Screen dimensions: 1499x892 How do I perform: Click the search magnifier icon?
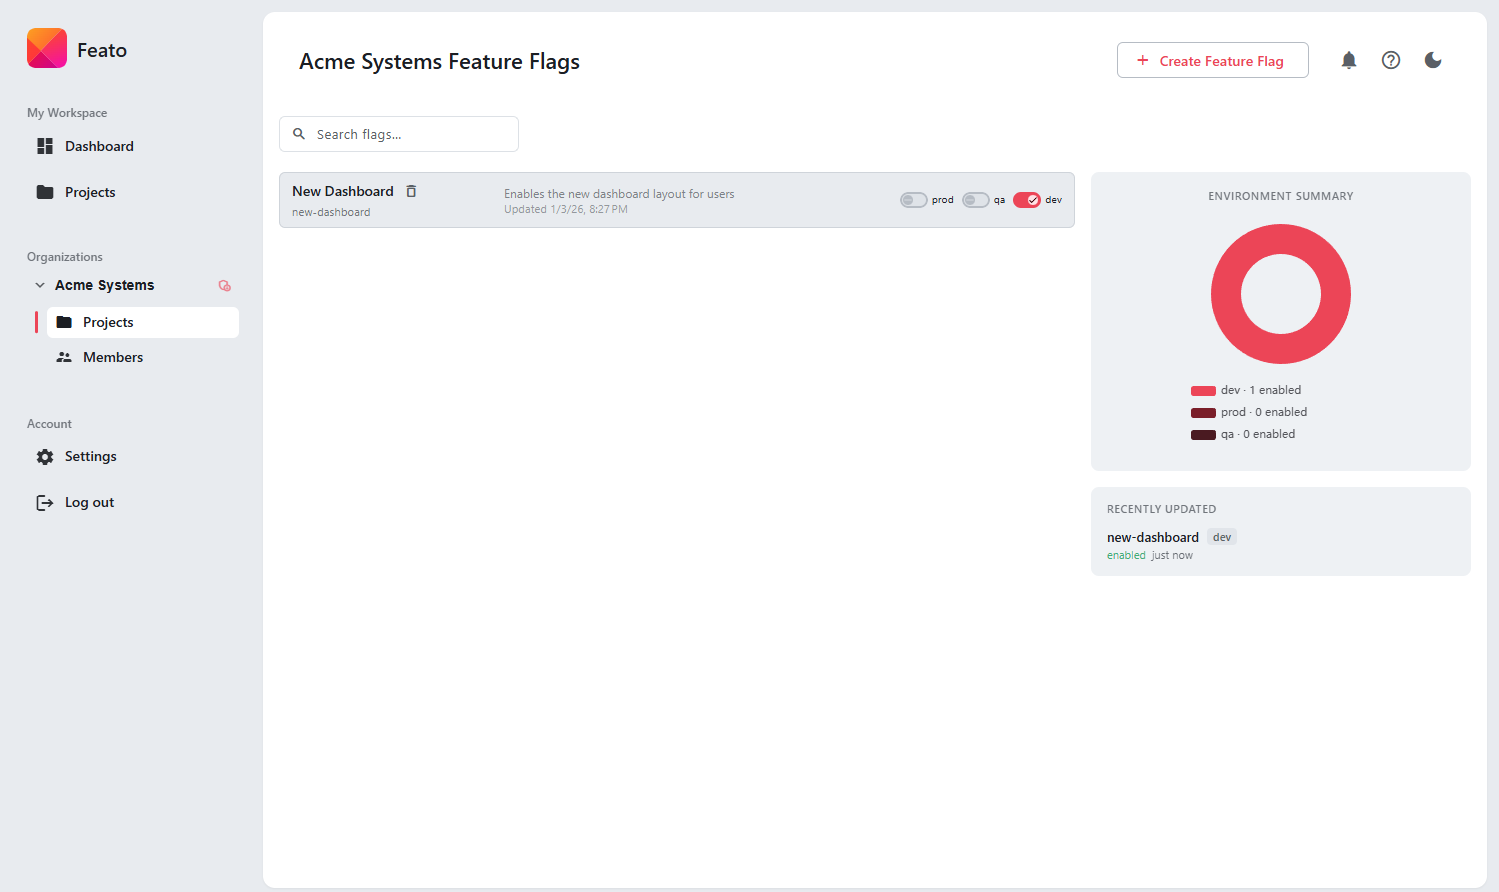pyautogui.click(x=300, y=133)
